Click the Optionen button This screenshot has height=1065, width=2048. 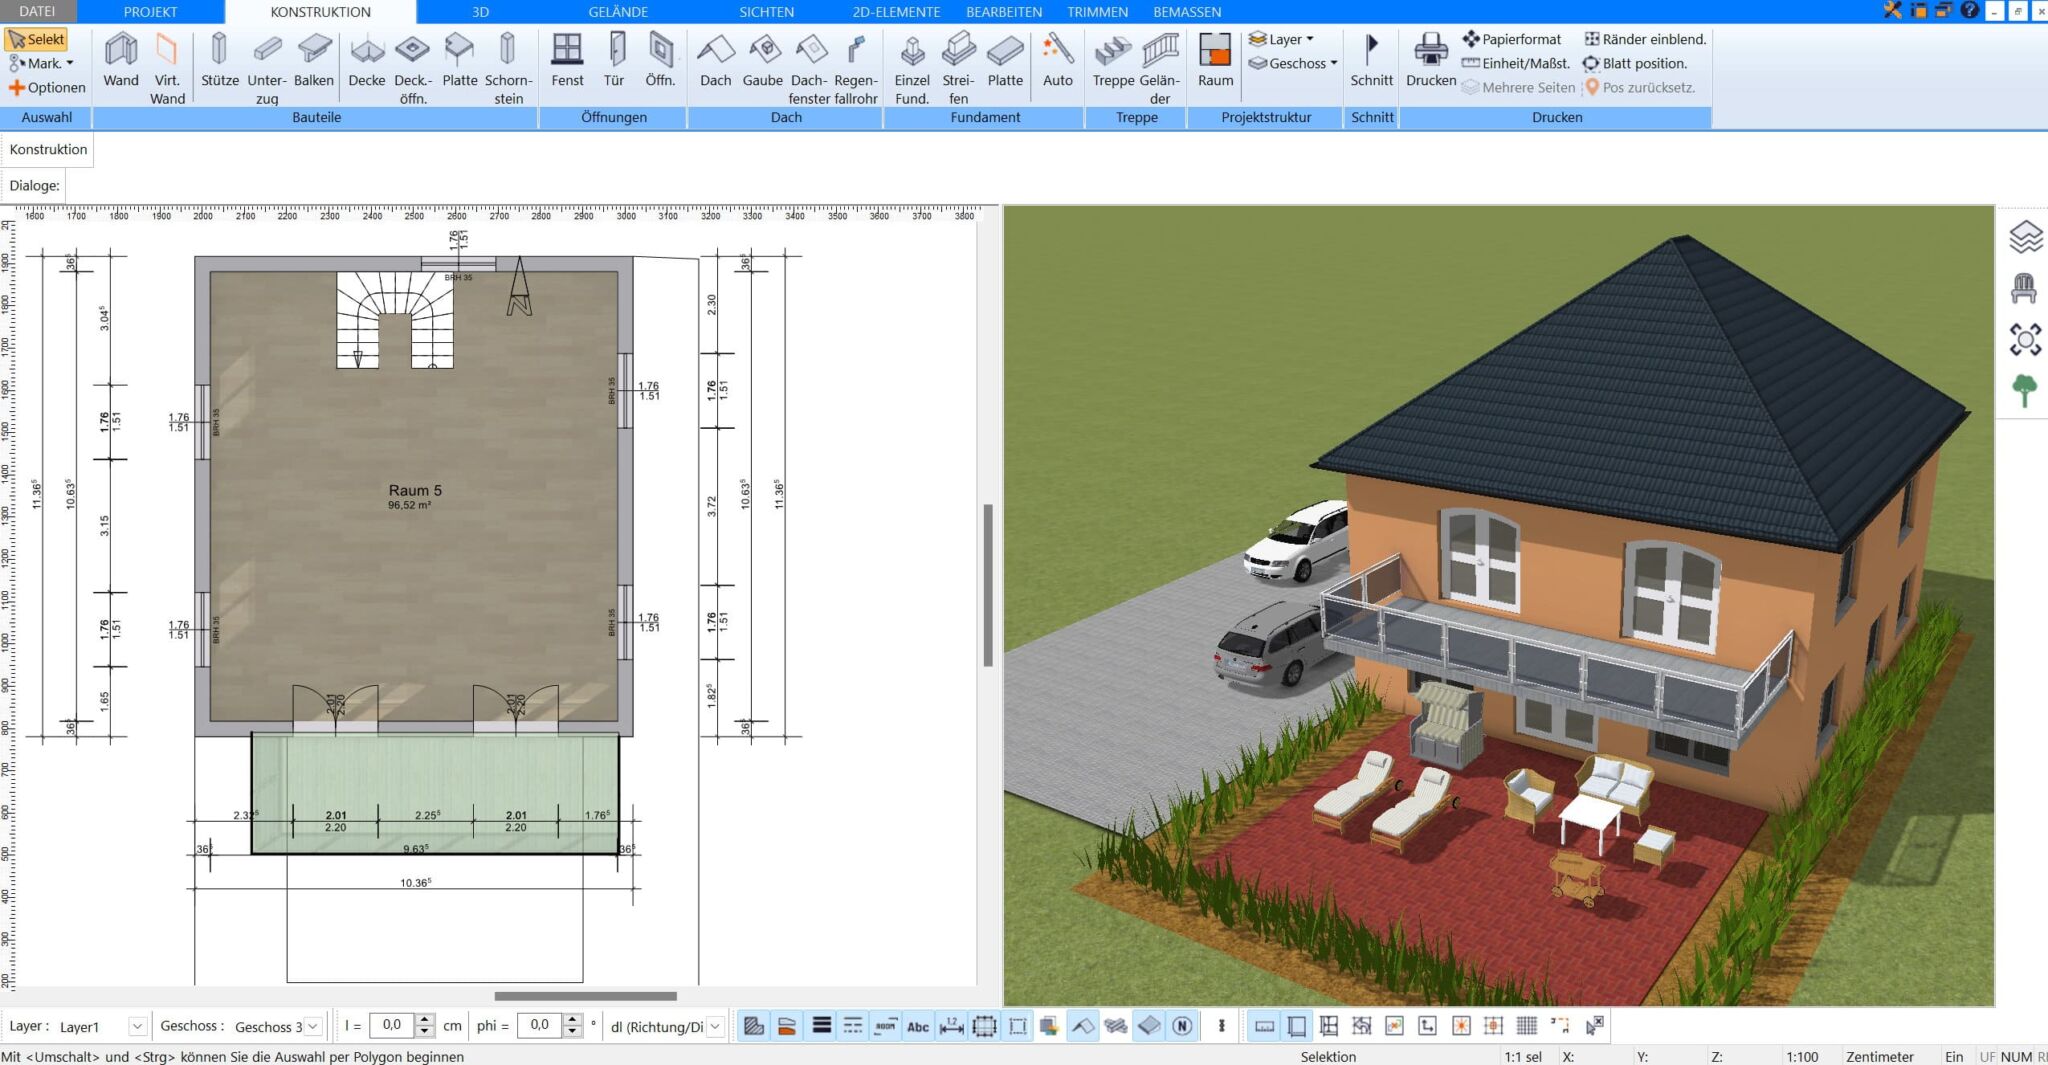pyautogui.click(x=47, y=87)
